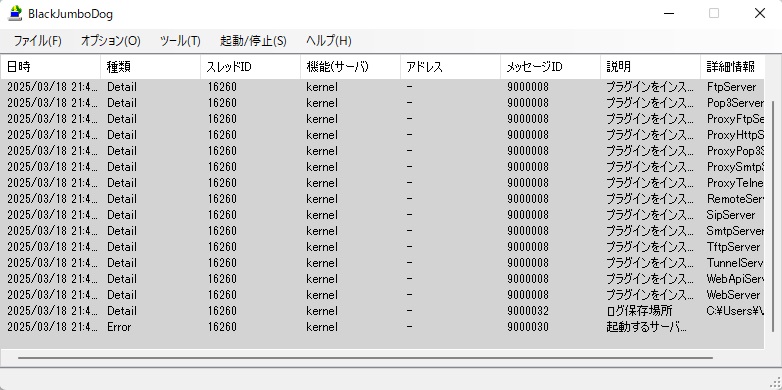Click the 起動するサーバ... description cell
782x390 pixels.
pos(647,327)
